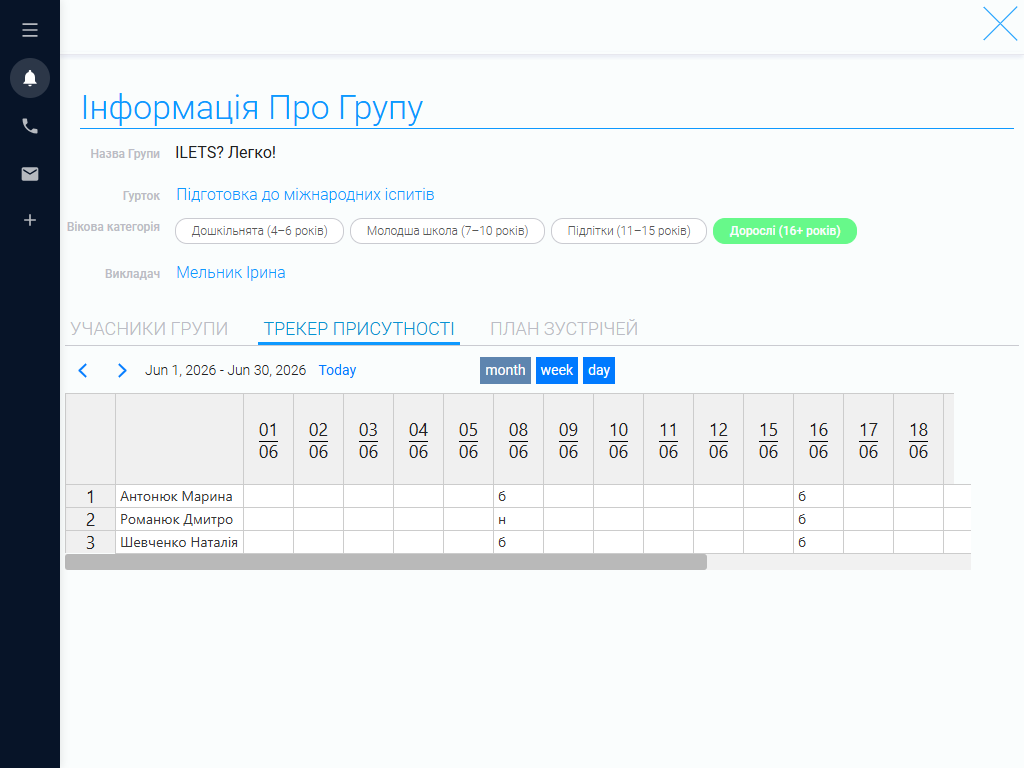Go to the previous month with left chevron

83,370
